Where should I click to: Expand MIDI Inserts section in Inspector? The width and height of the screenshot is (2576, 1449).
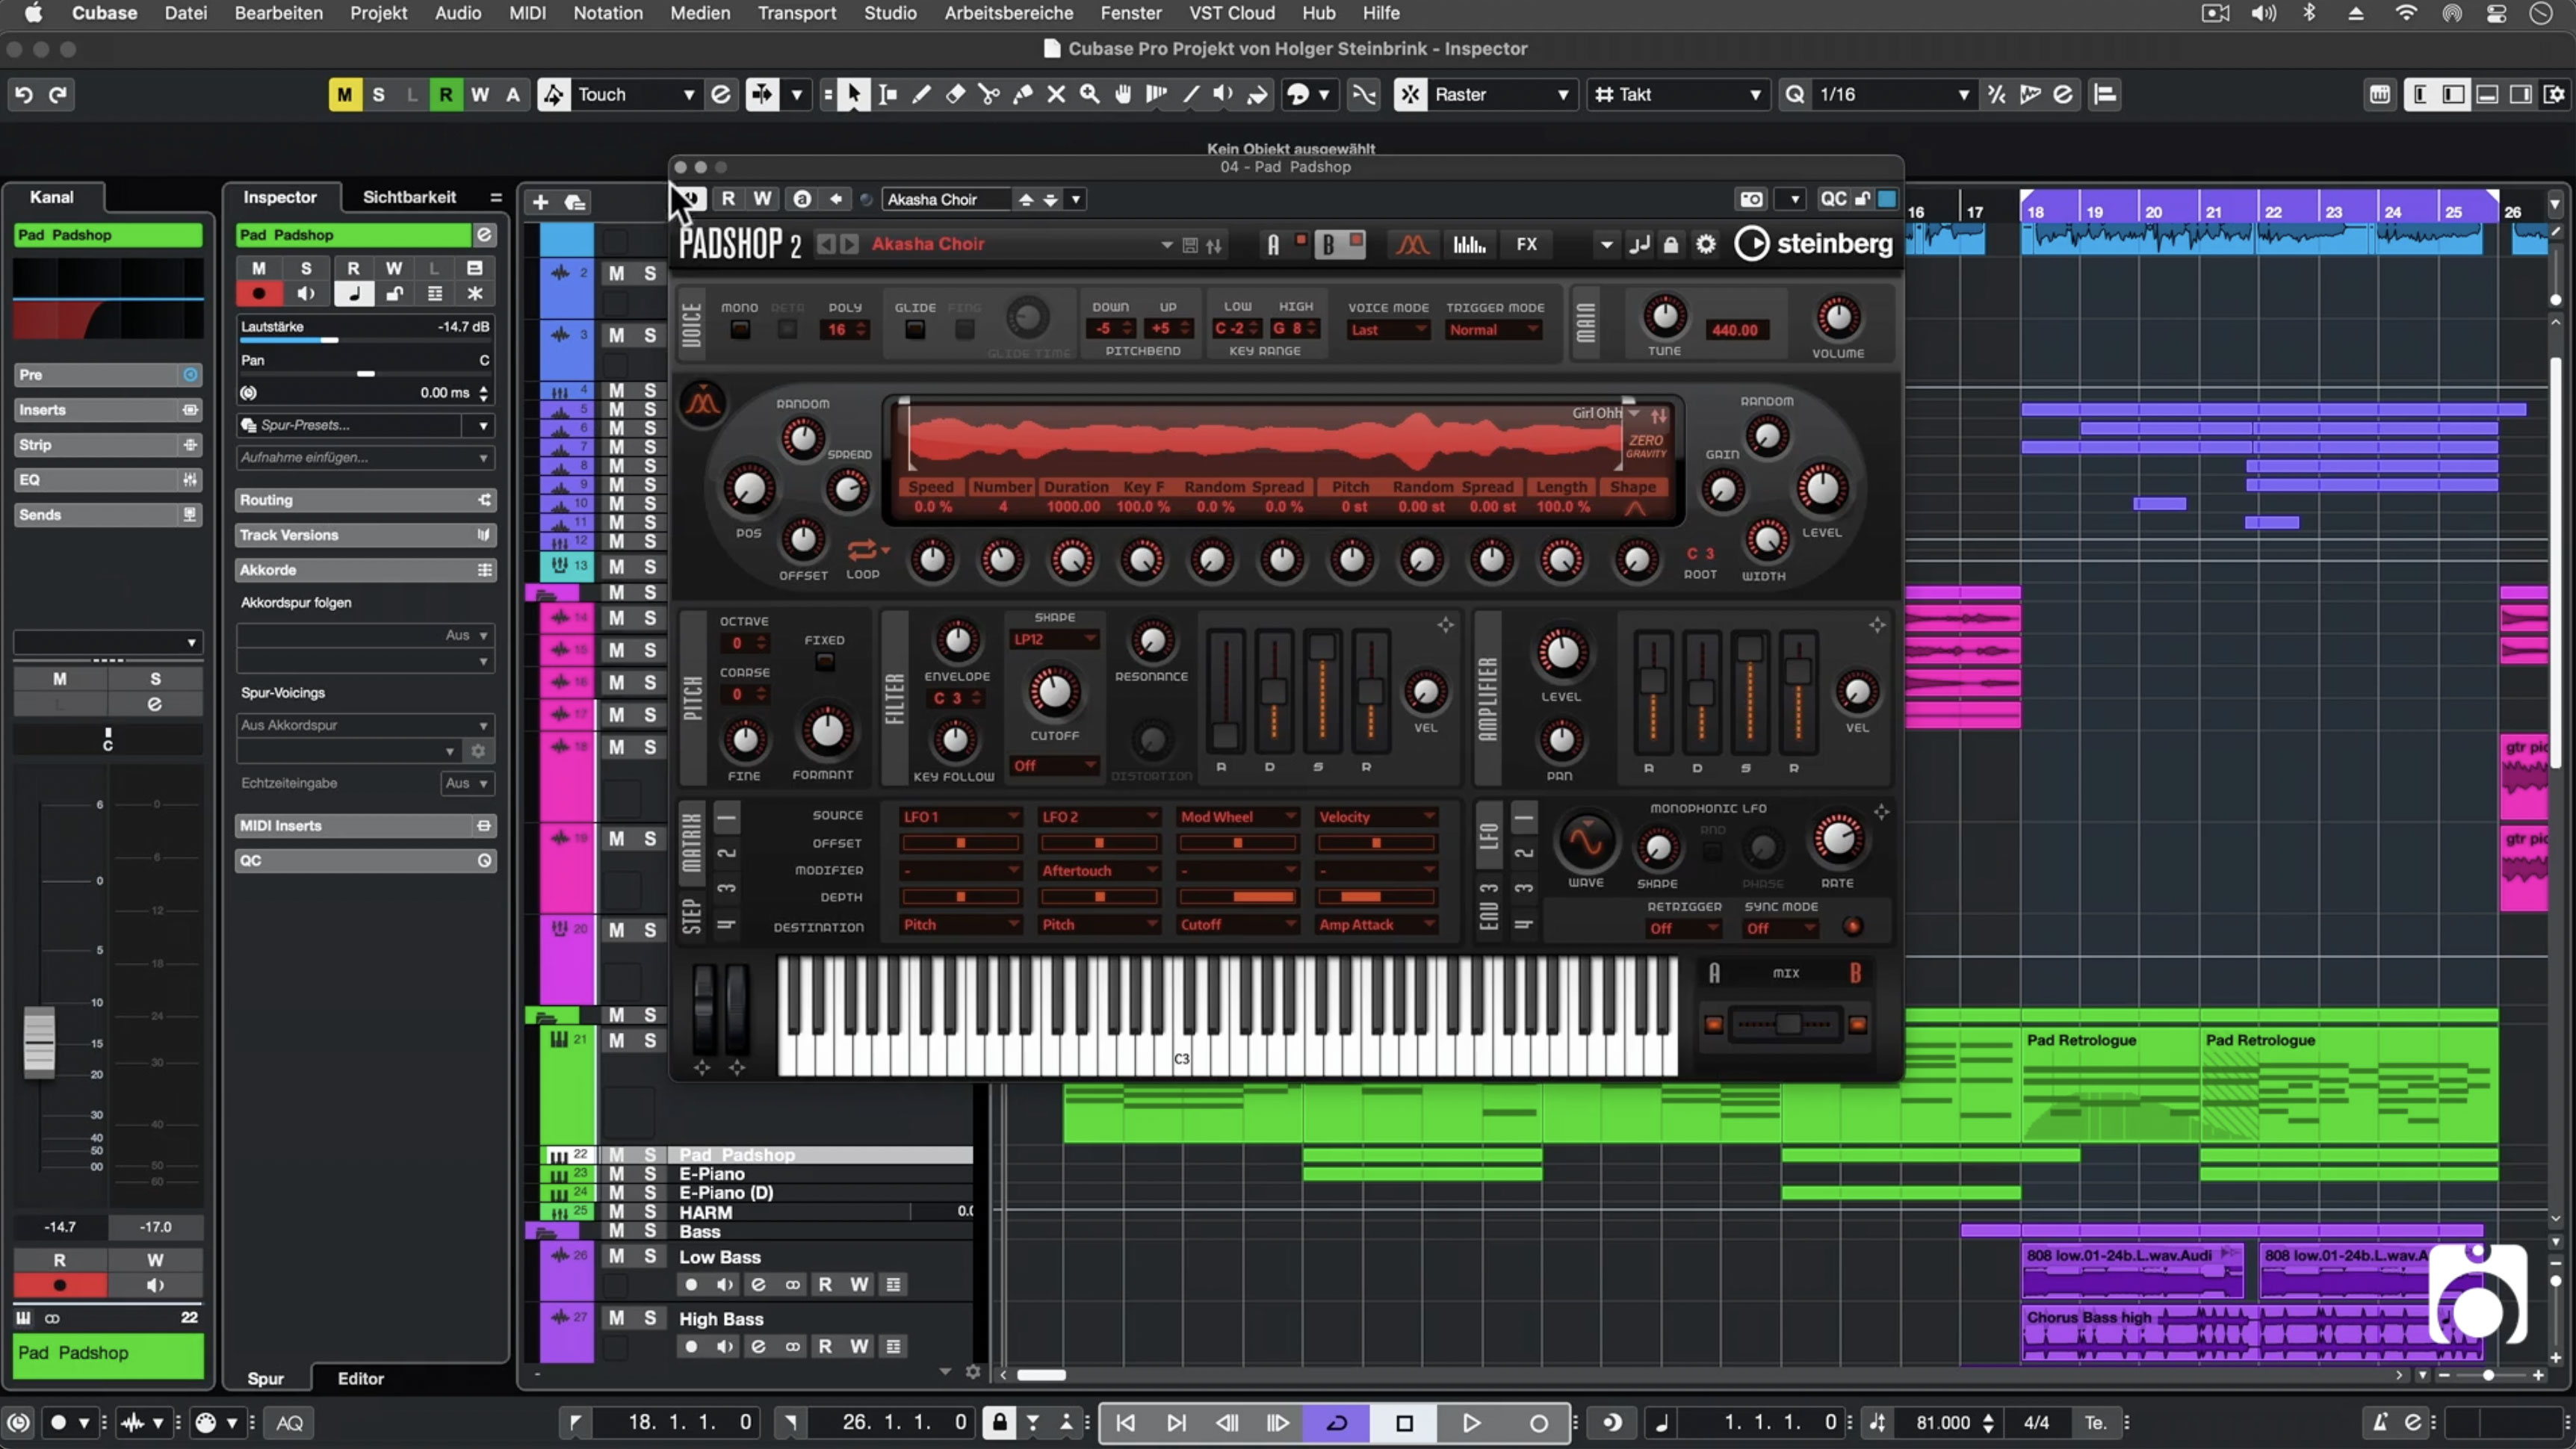(365, 826)
